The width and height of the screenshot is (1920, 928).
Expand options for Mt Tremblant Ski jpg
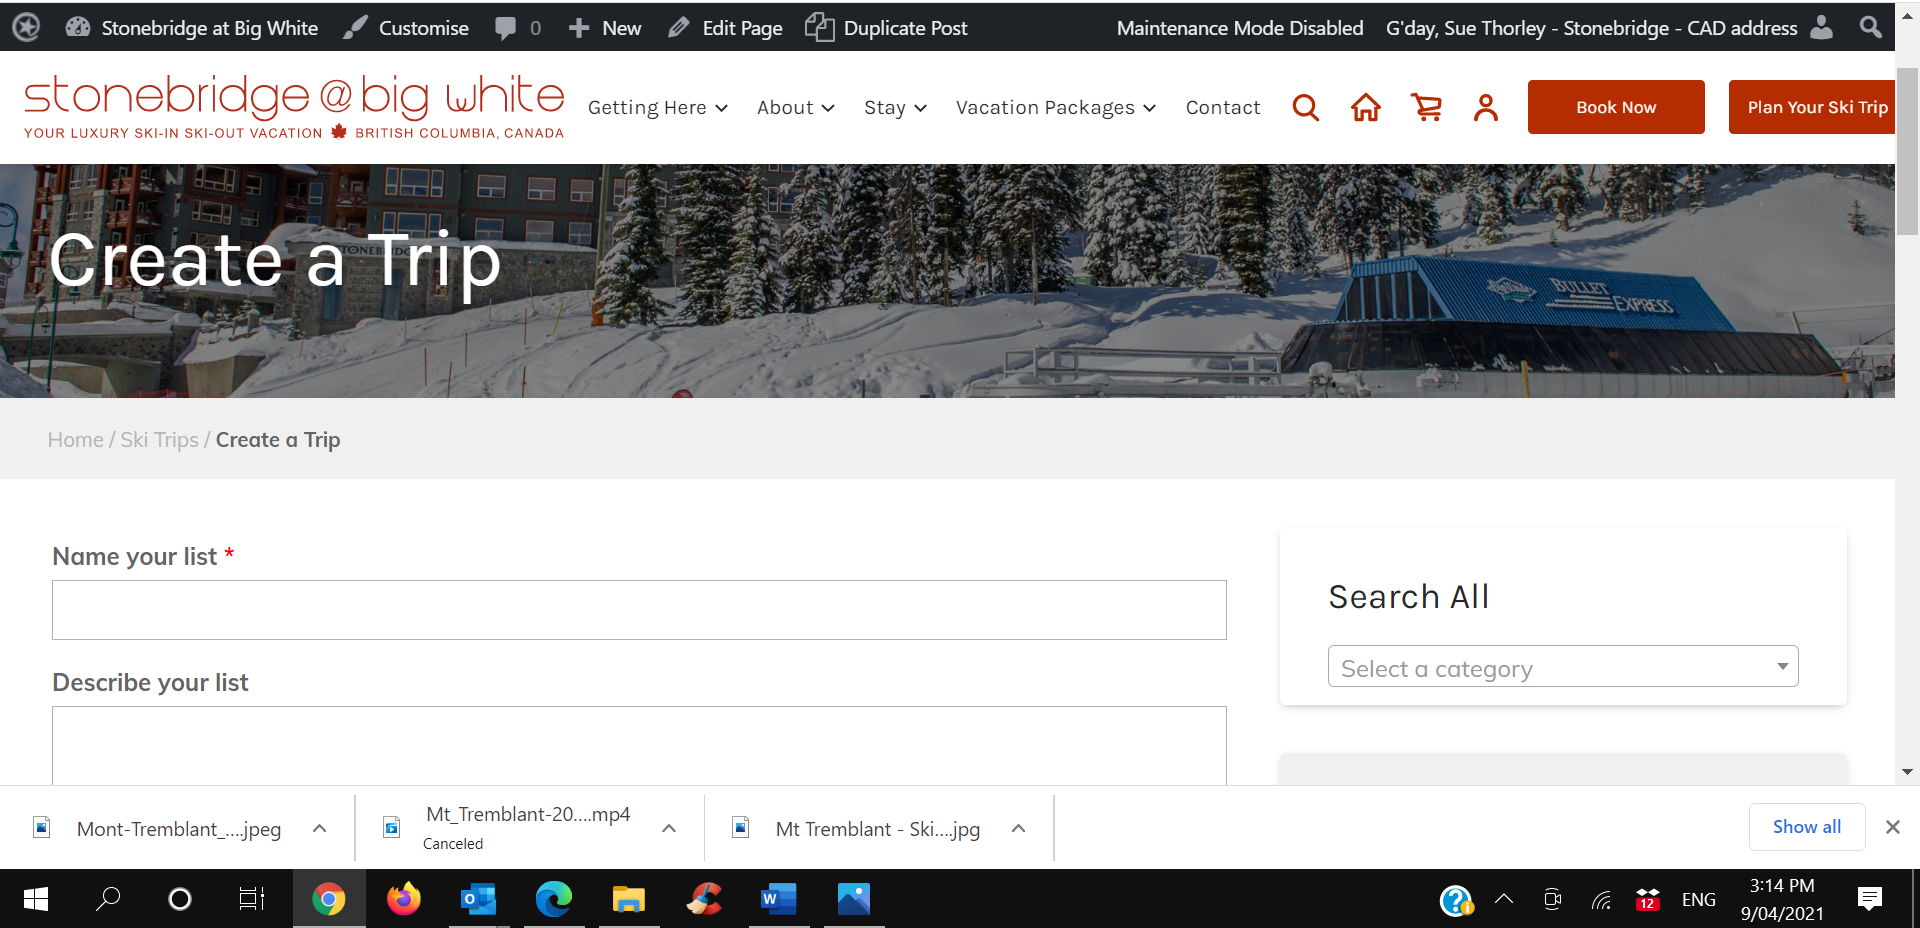(x=1018, y=828)
